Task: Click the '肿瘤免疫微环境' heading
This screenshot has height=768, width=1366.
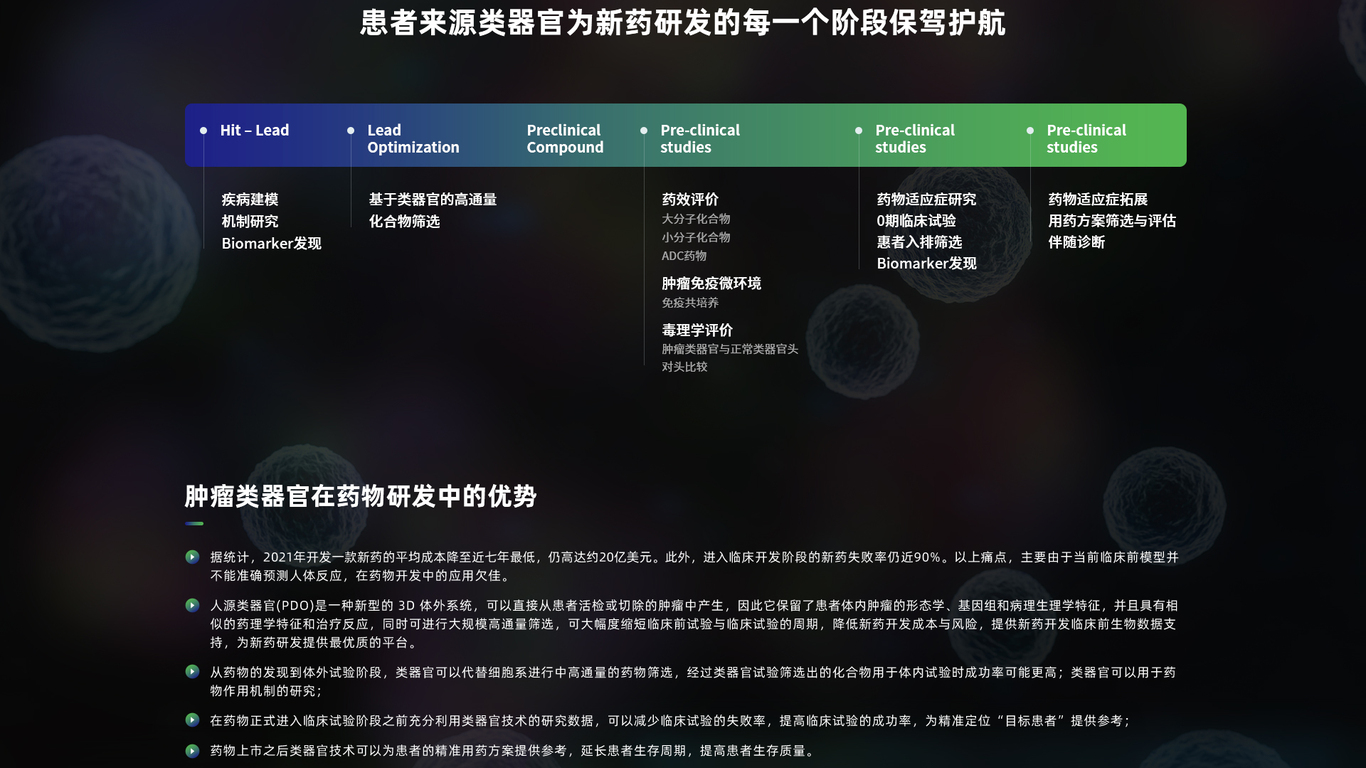Action: tap(711, 284)
